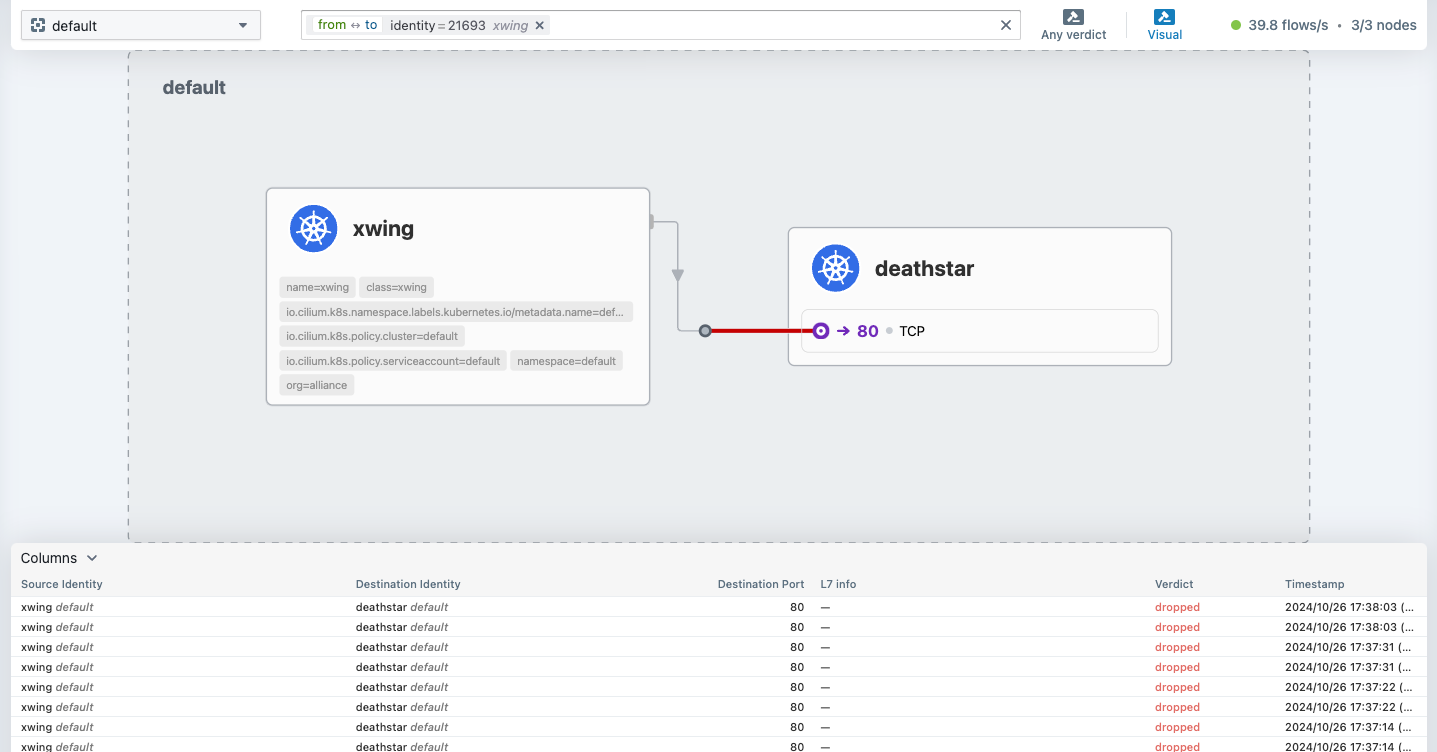Click the io.cilium.k8s.namespace.labels tag
1437x752 pixels.
coord(456,312)
